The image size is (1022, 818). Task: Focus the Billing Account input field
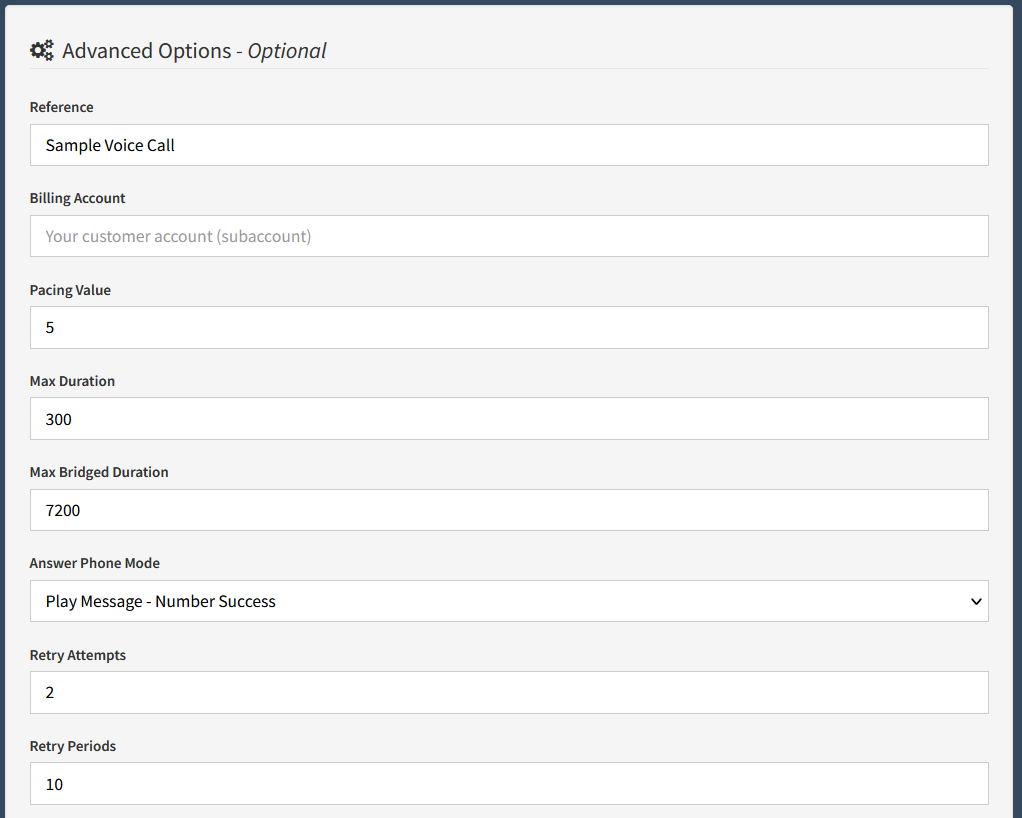(400, 236)
